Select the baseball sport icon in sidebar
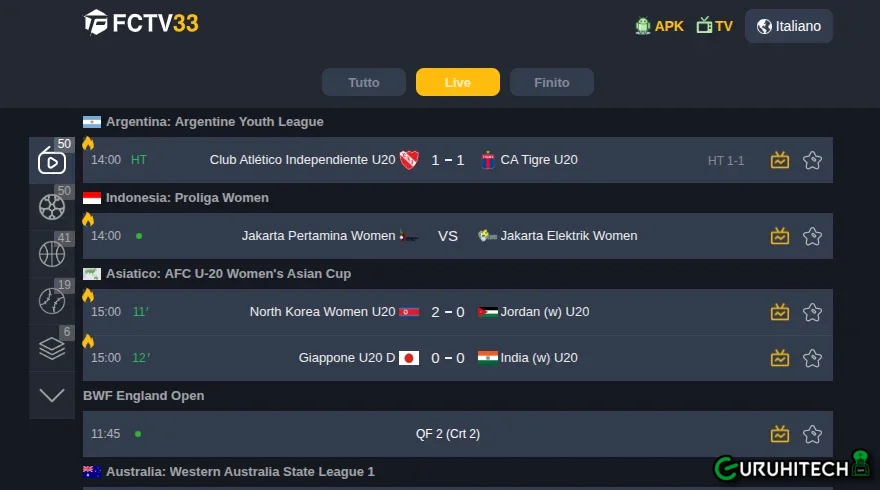880x490 pixels. [52, 301]
